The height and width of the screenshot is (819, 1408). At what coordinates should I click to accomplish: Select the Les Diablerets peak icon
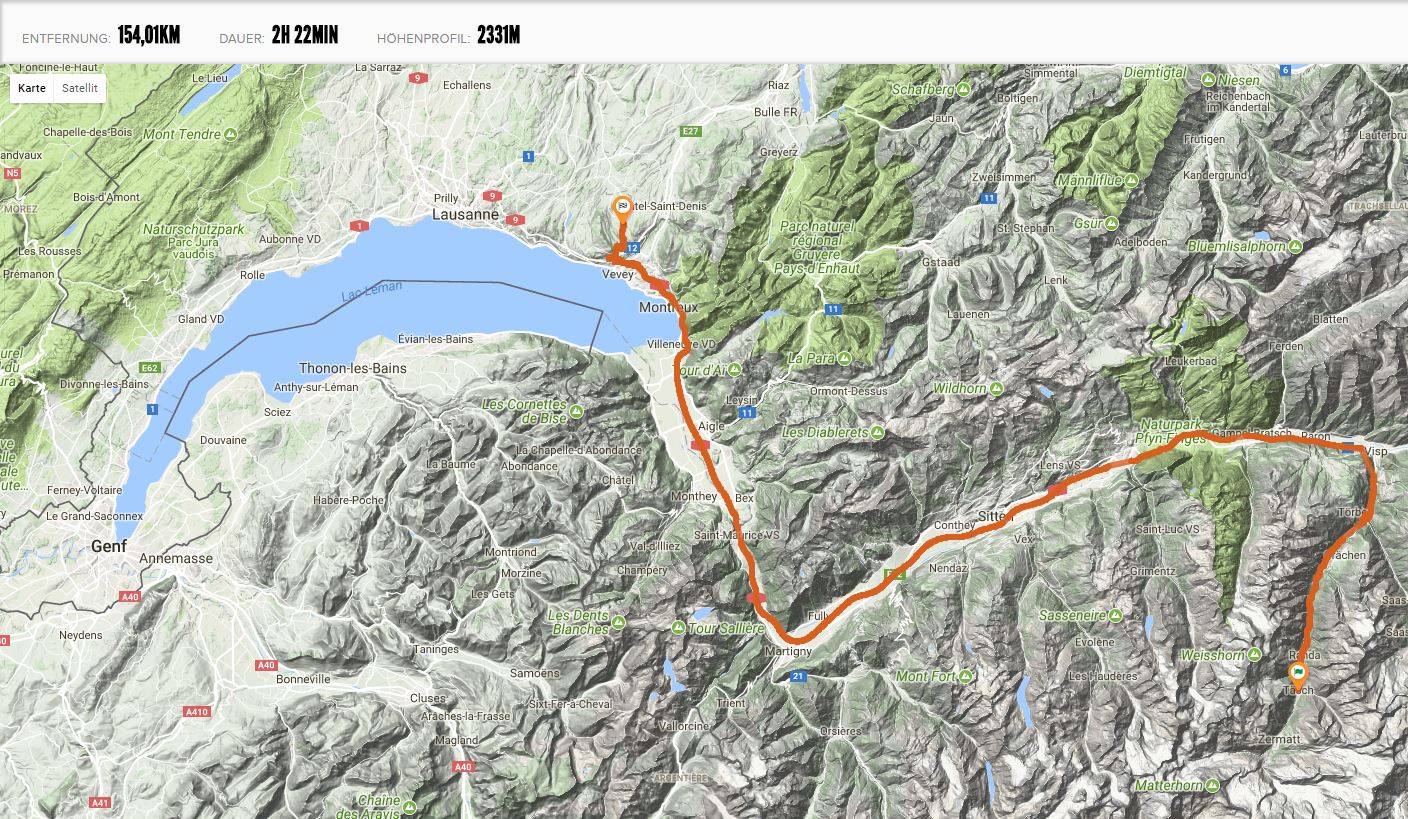[x=877, y=432]
